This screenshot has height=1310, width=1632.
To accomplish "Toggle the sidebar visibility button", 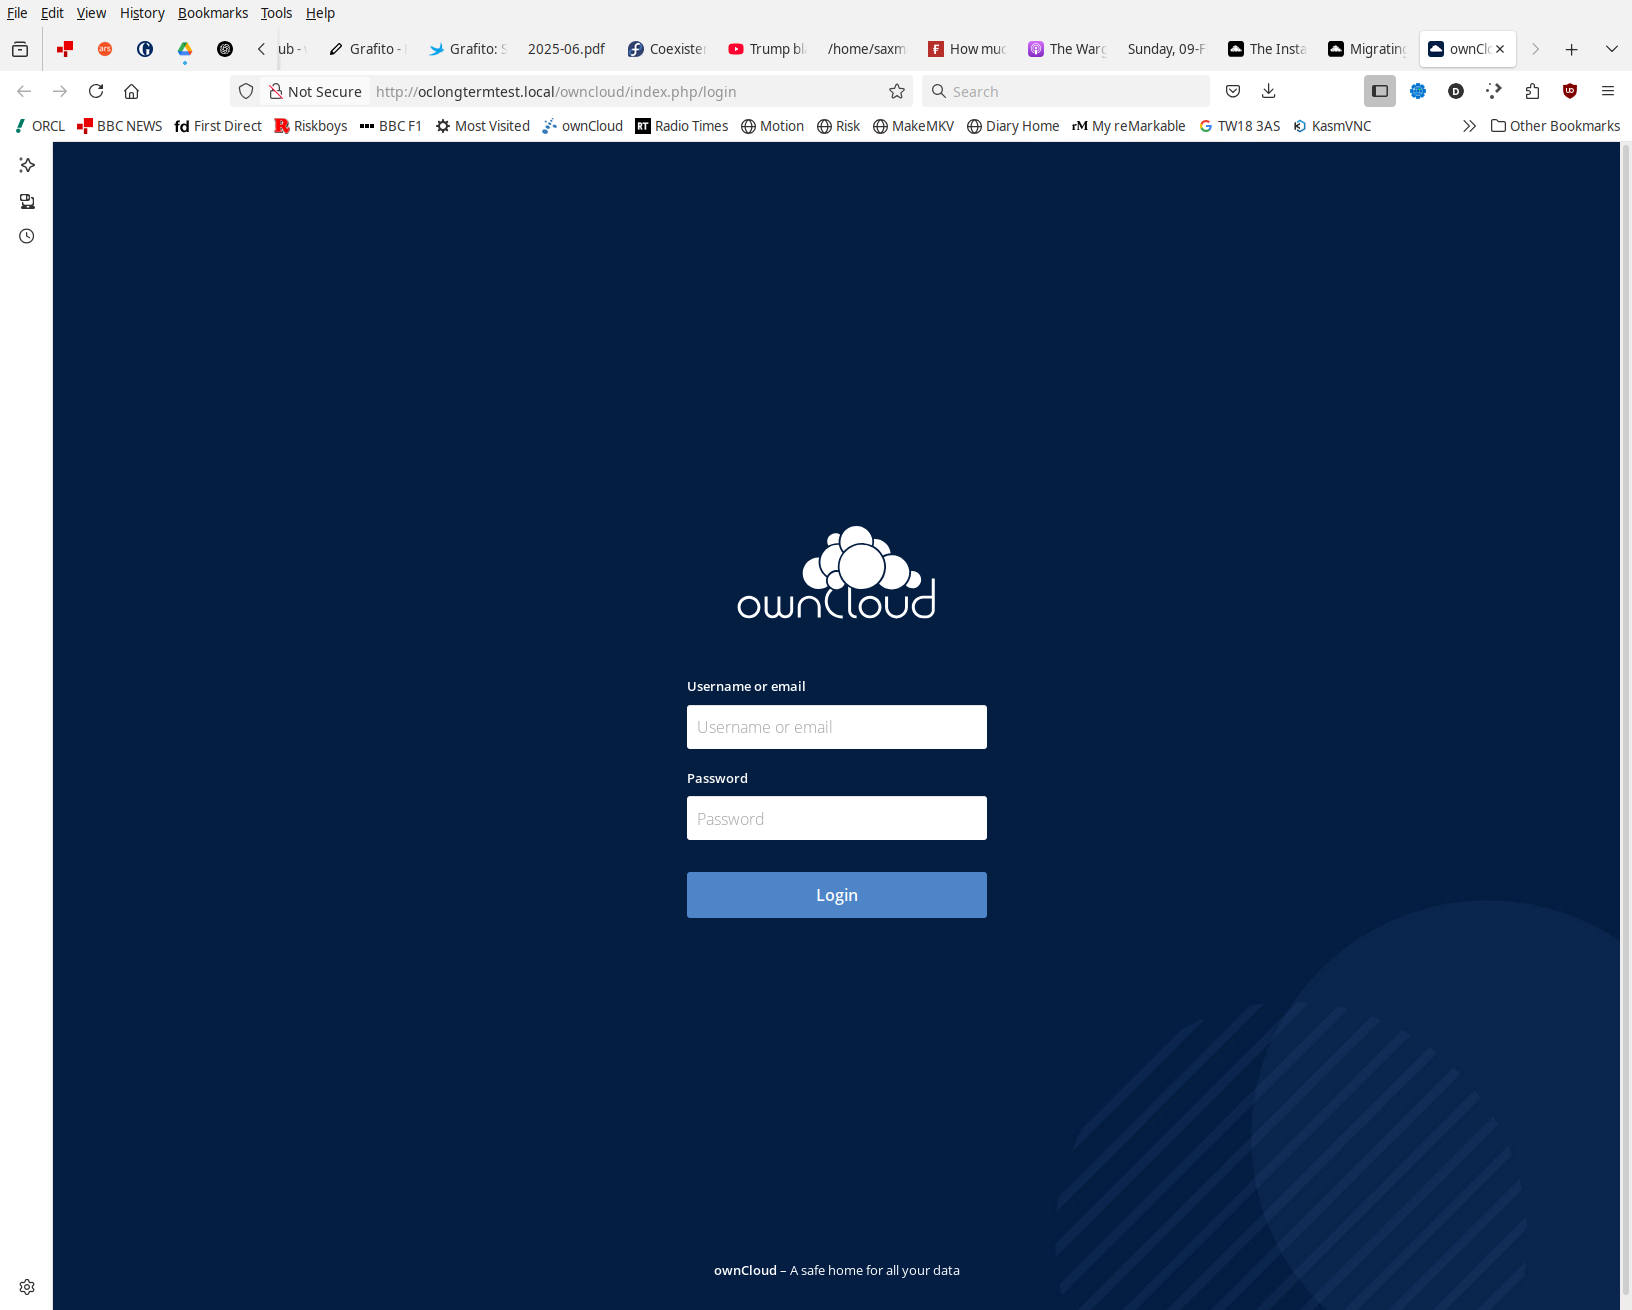I will [1380, 91].
